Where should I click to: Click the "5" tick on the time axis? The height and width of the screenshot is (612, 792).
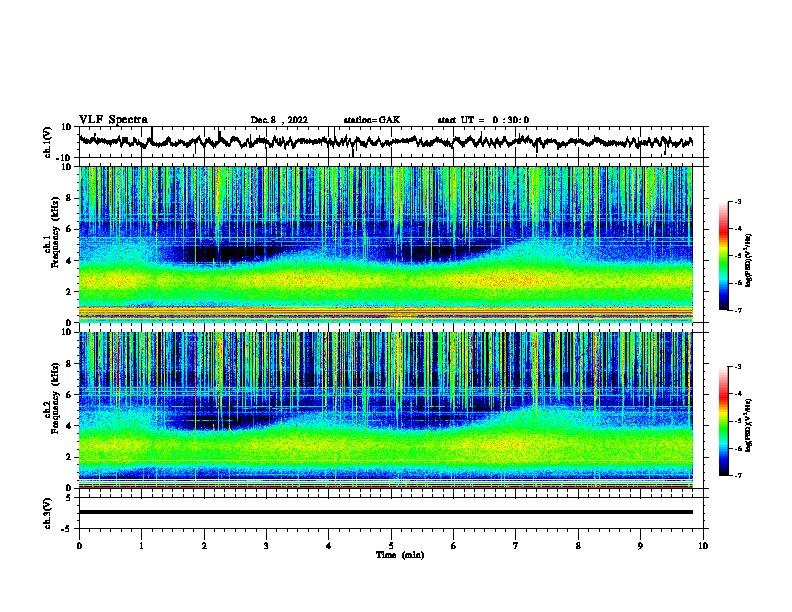point(391,546)
